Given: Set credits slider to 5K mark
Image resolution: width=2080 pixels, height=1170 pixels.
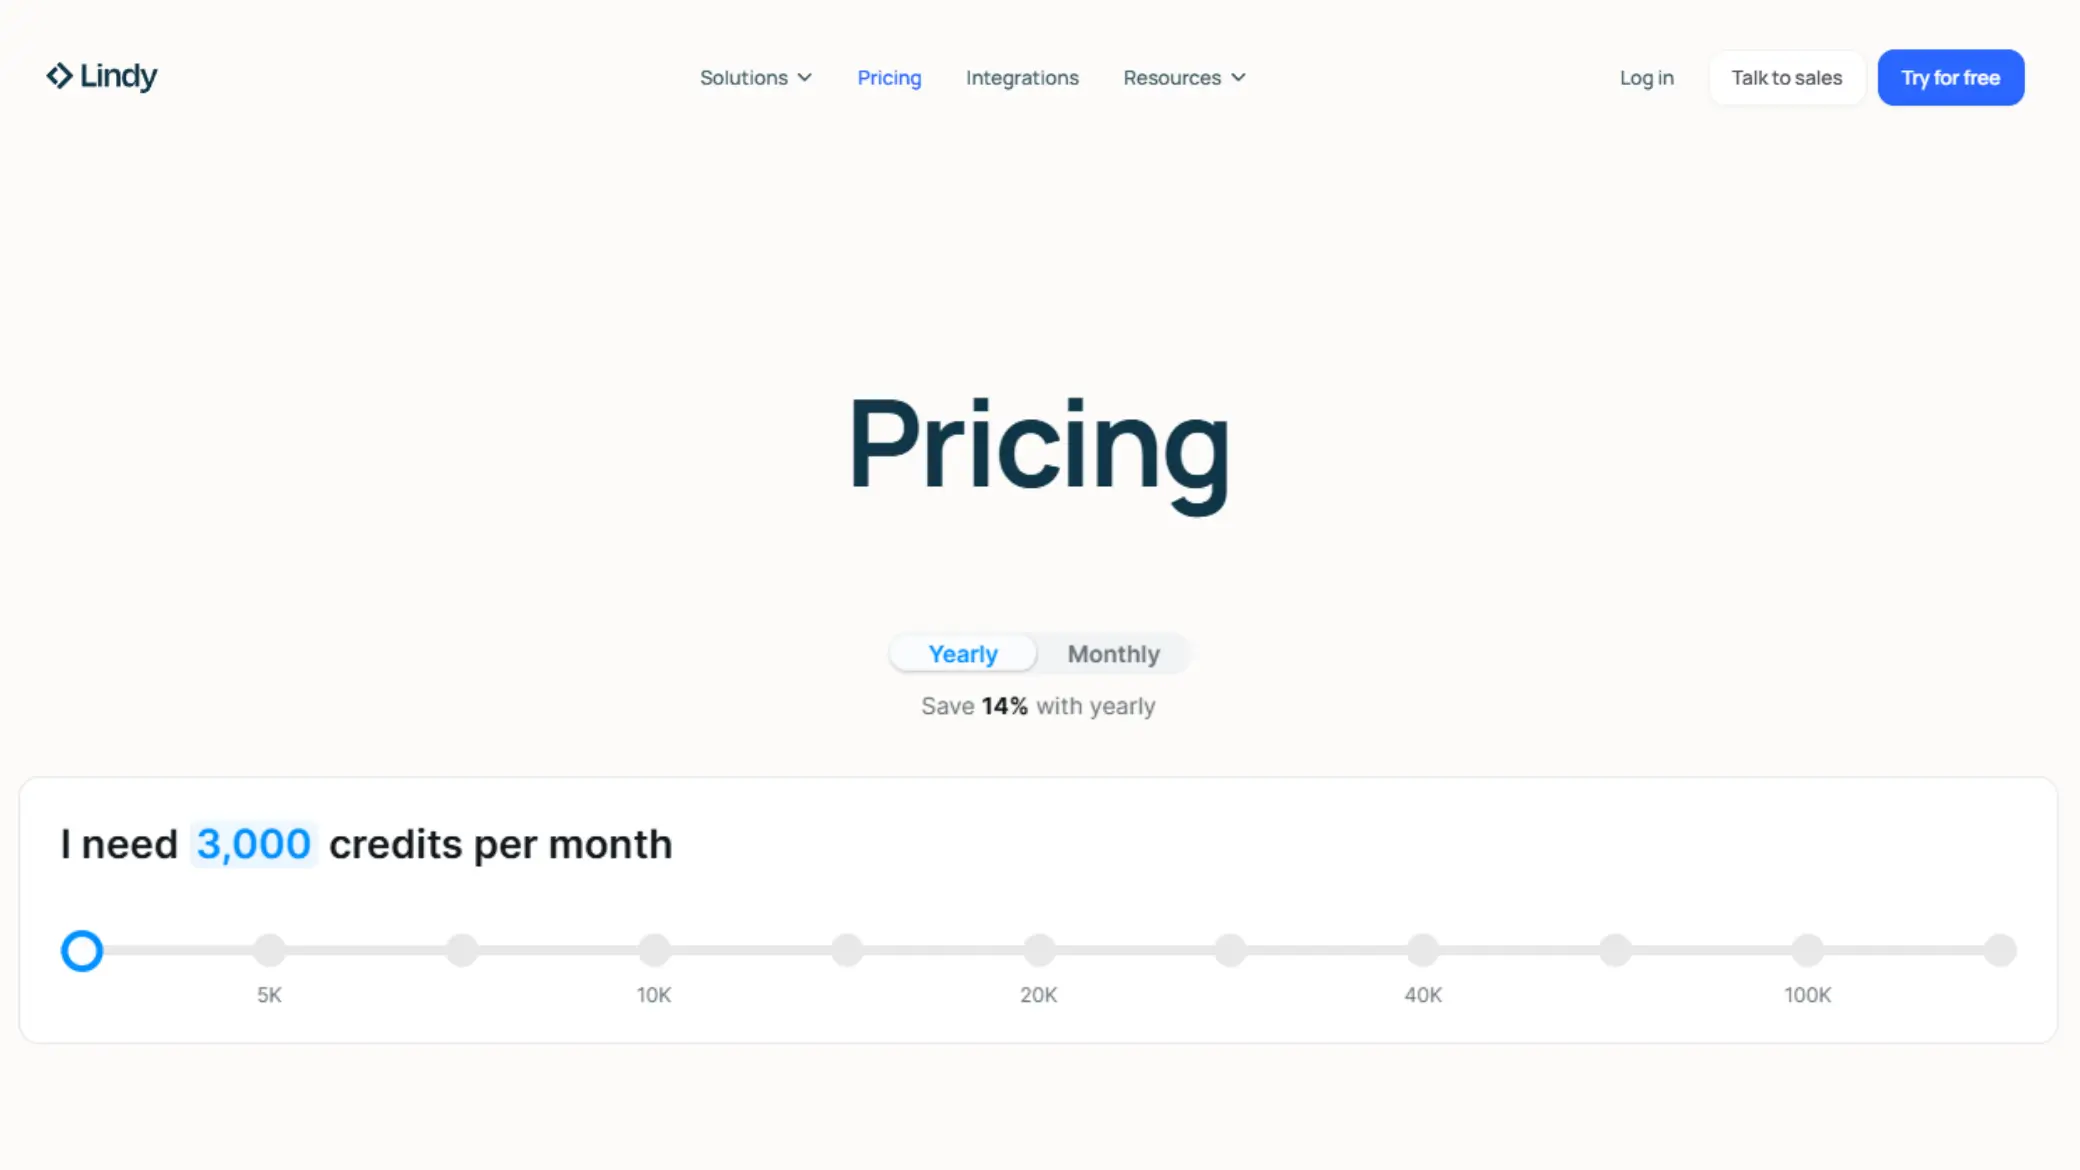Looking at the screenshot, I should coord(269,950).
